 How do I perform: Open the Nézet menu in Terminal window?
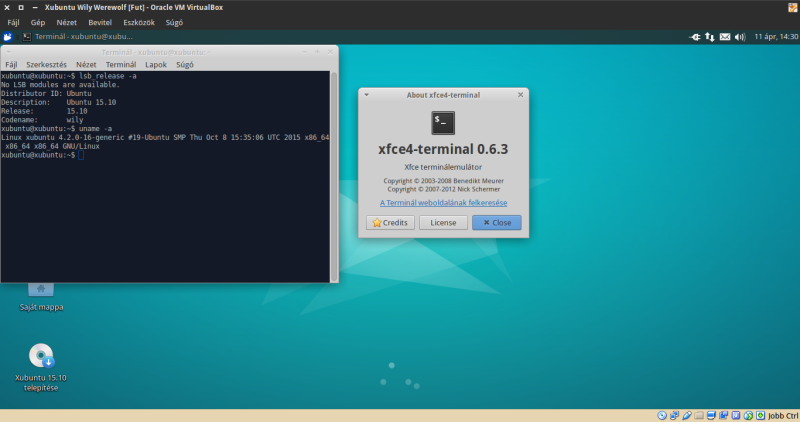pyautogui.click(x=86, y=65)
